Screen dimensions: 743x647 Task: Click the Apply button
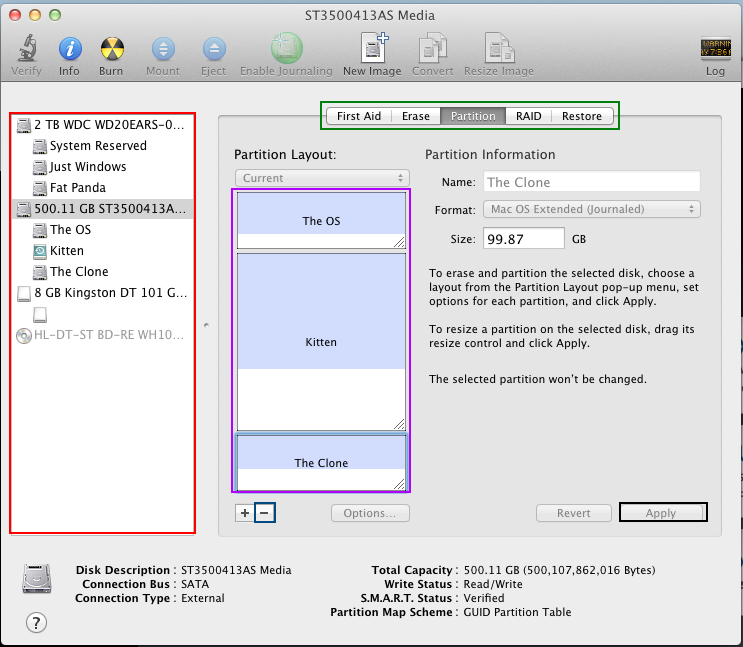pyautogui.click(x=661, y=513)
